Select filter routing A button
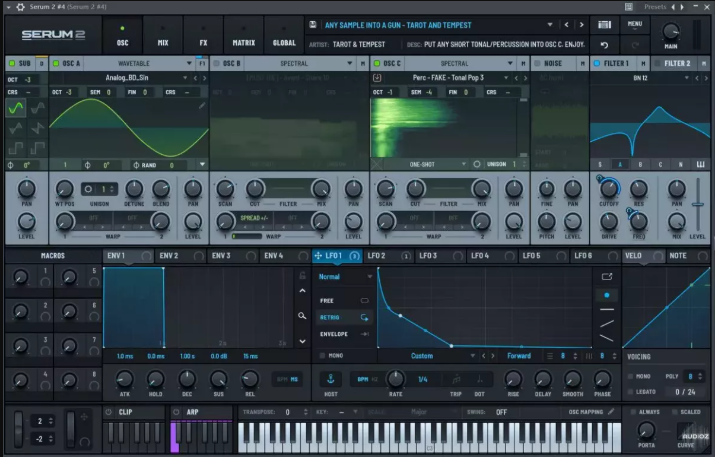The image size is (715, 457). point(620,164)
